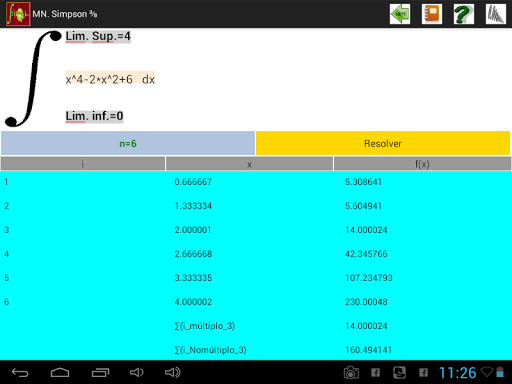This screenshot has height=384, width=512.
Task: Tap the Android back navigation button
Action: [x=20, y=372]
